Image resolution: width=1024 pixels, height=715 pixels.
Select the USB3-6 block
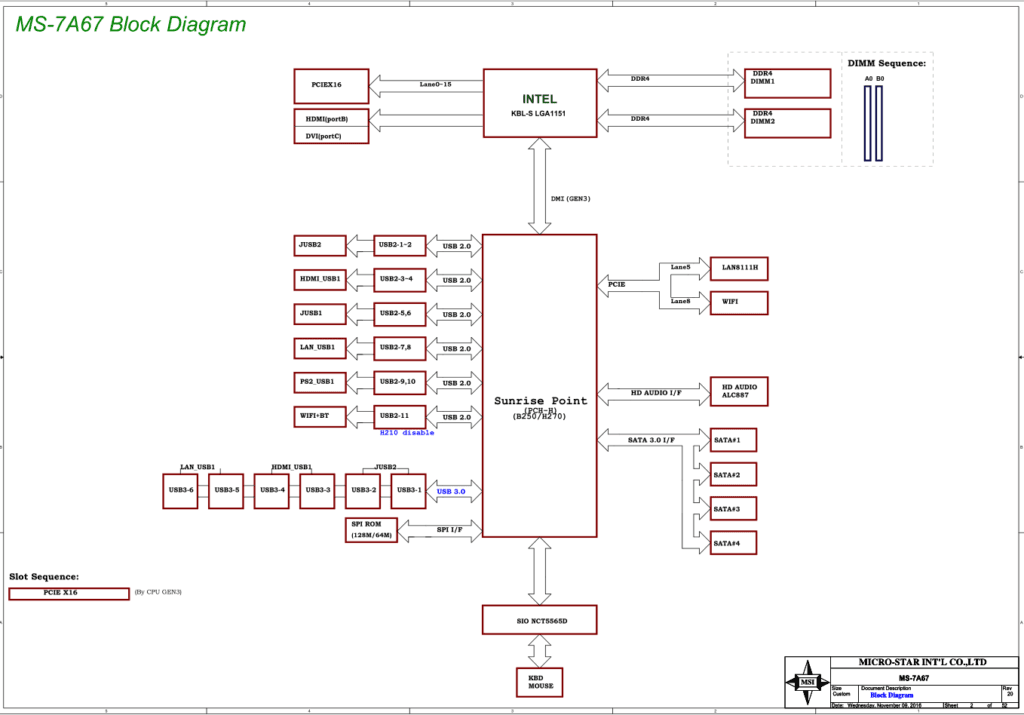180,491
